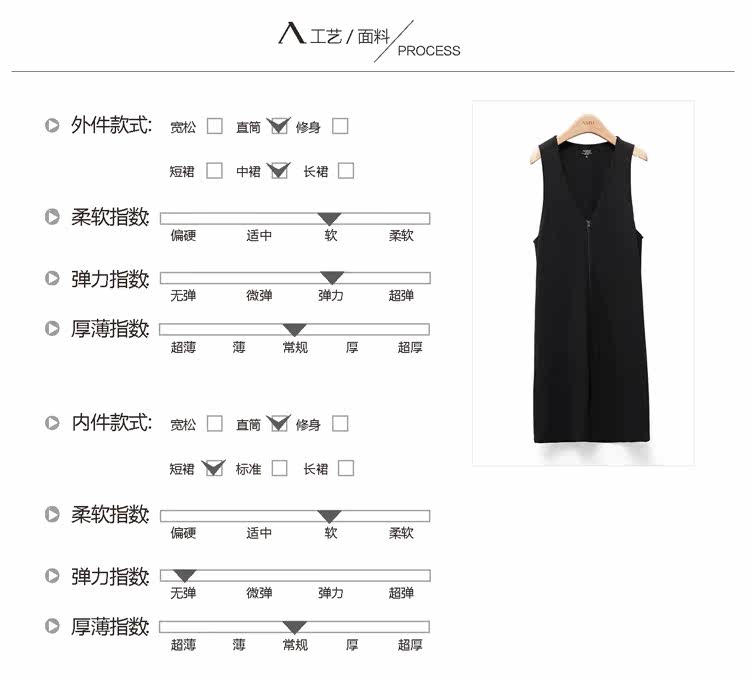Tick the 长裙 checkbox in outer style

coord(346,171)
